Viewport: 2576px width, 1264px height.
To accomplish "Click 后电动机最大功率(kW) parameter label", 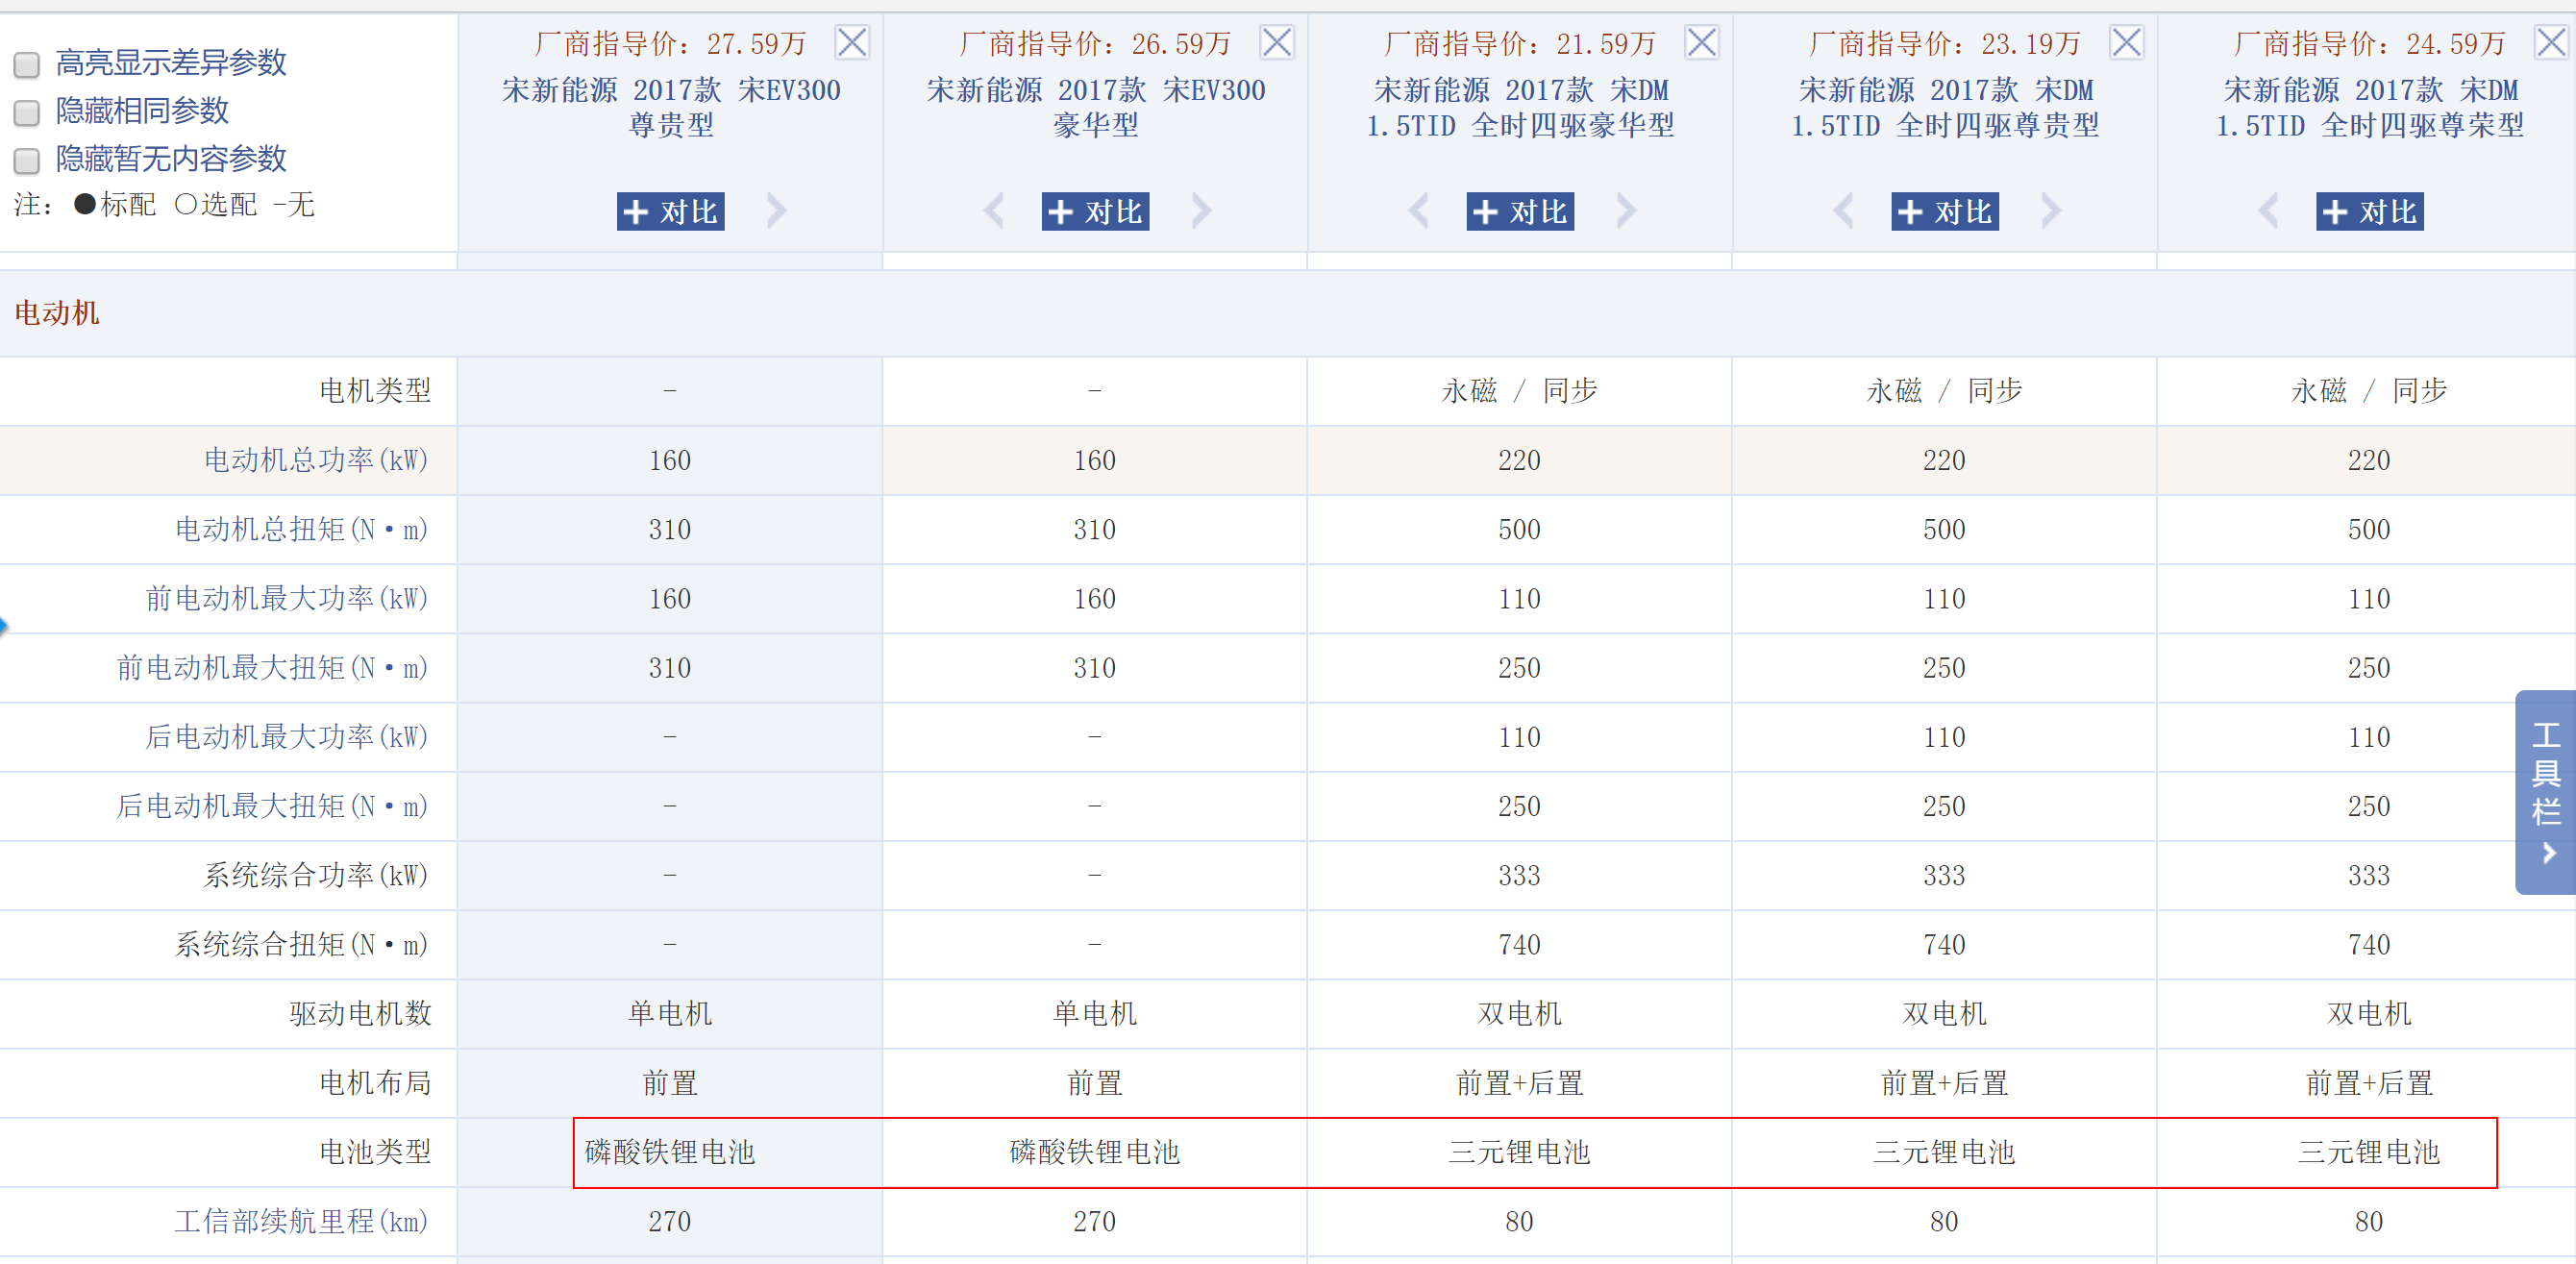I will pos(287,737).
